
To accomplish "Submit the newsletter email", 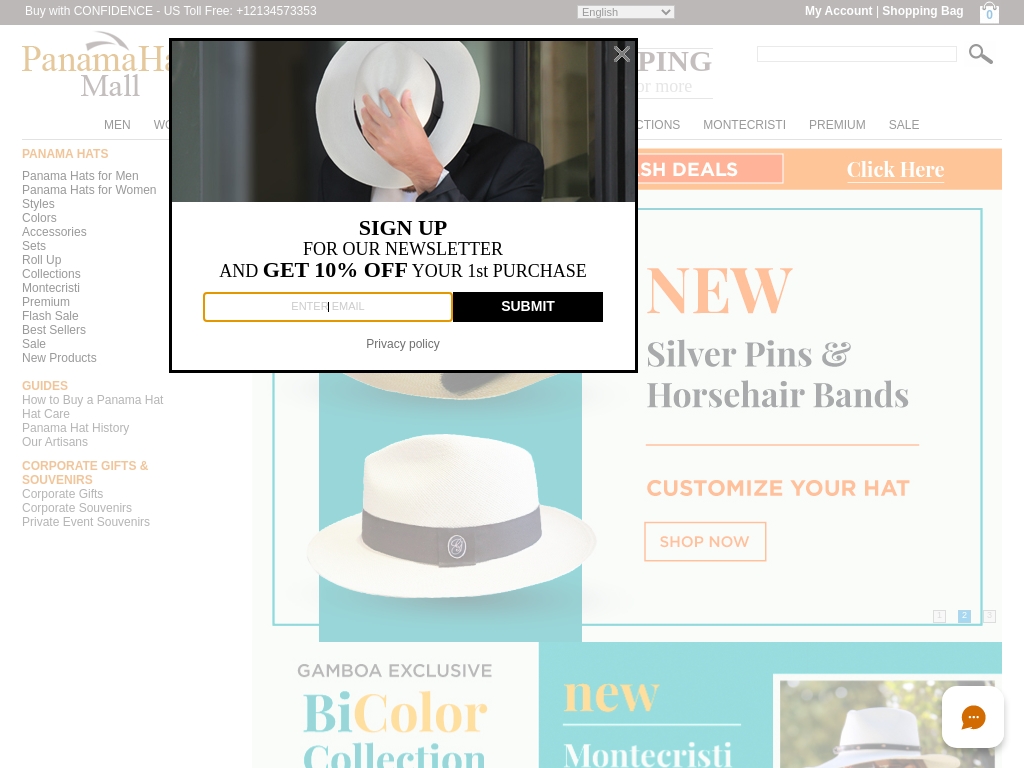I will click(528, 307).
